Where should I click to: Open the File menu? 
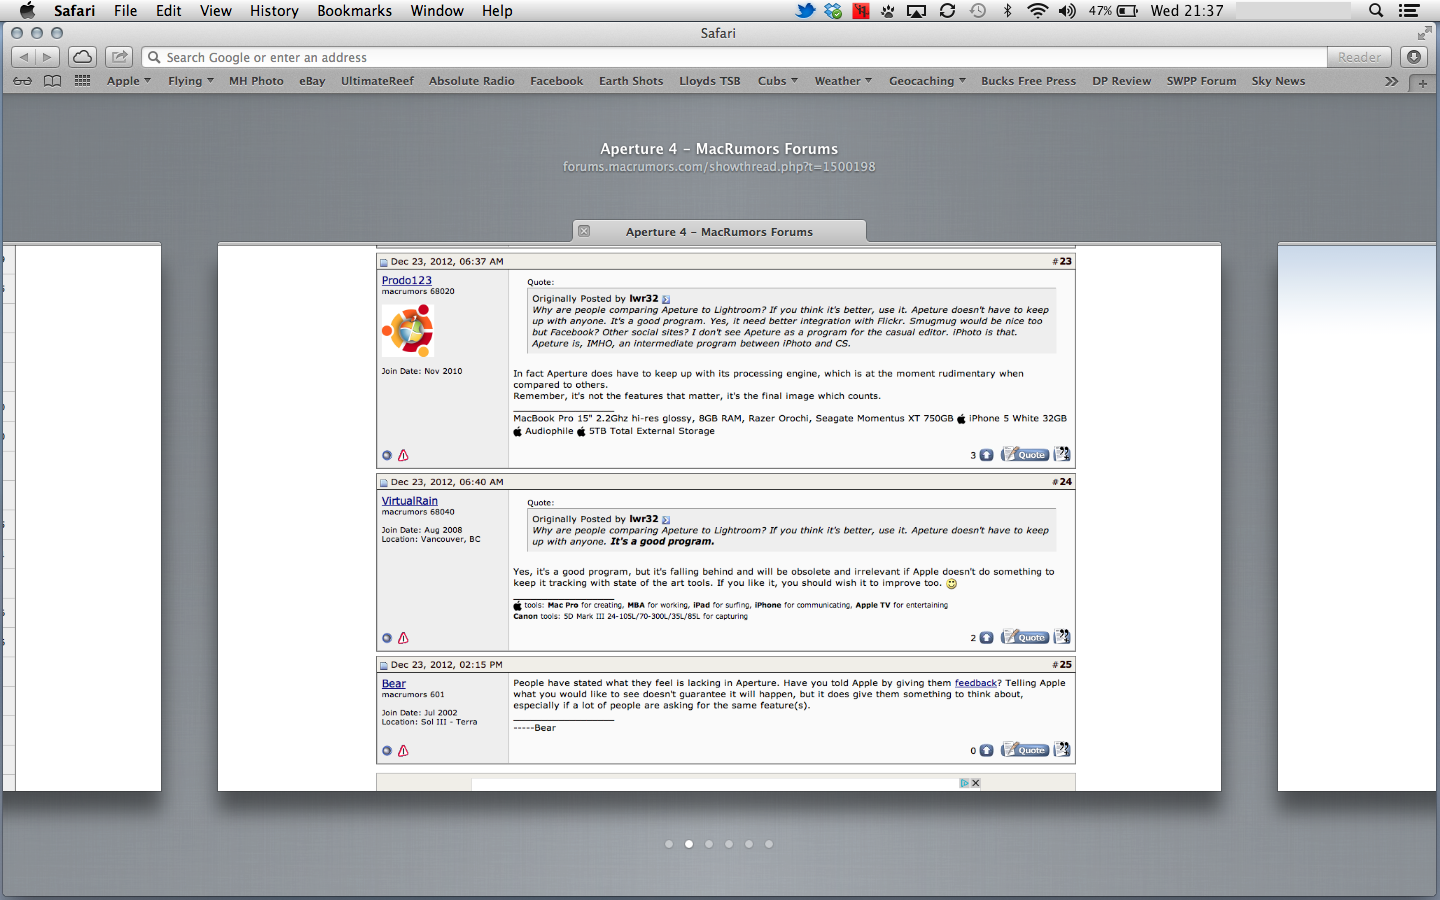pyautogui.click(x=125, y=11)
